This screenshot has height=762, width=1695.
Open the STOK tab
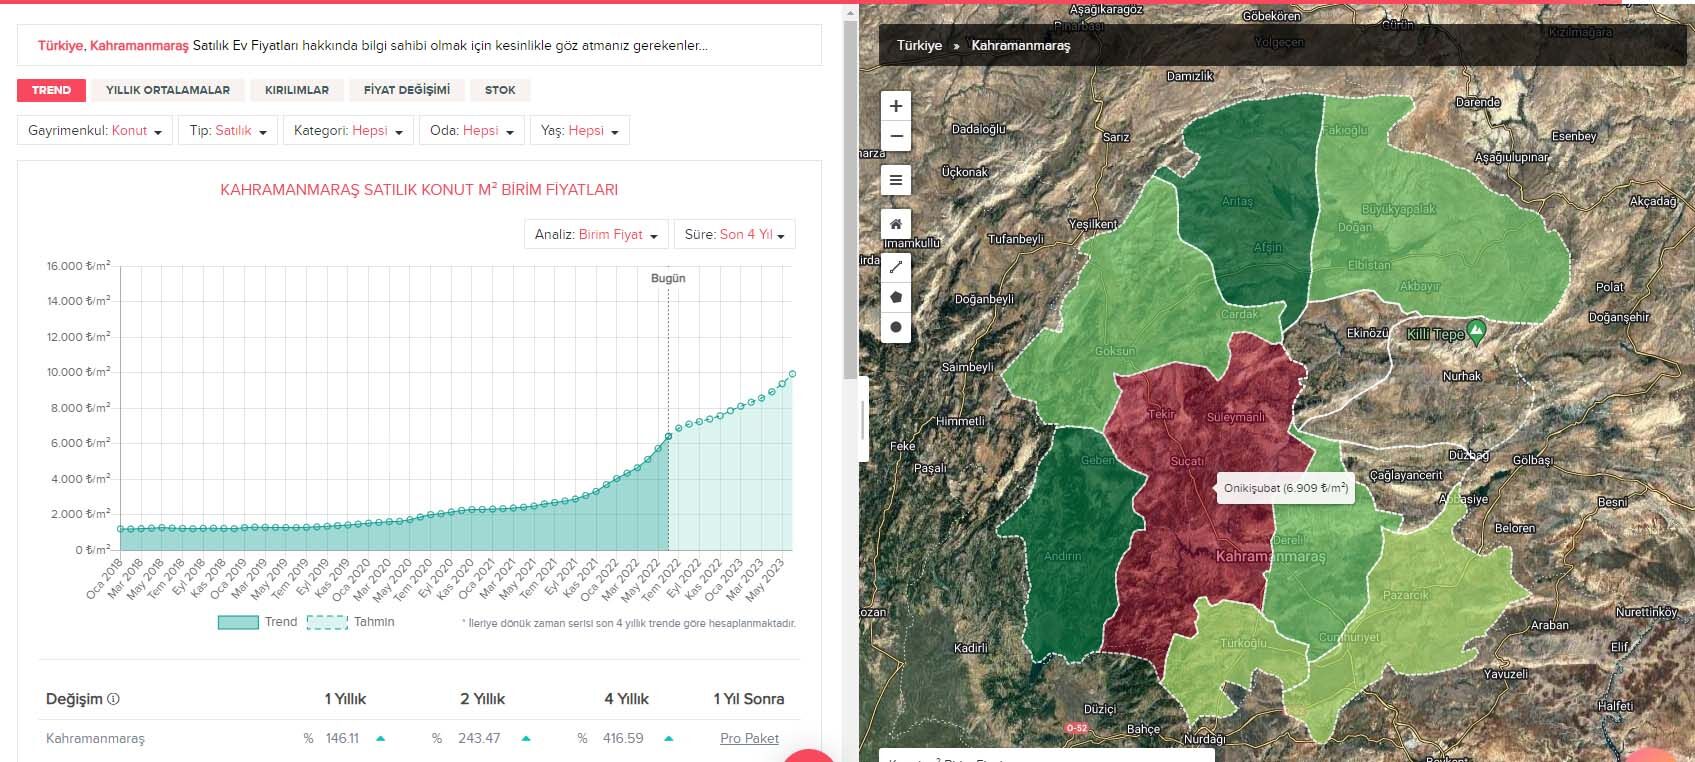(x=500, y=90)
